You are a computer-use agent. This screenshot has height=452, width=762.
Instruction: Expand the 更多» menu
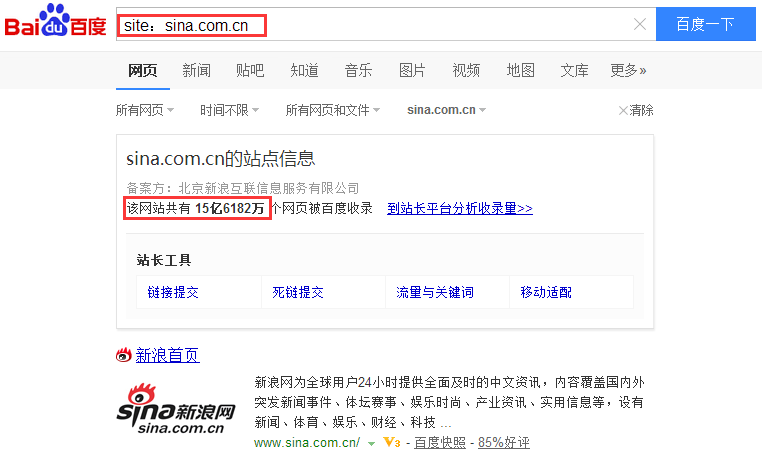coord(628,70)
